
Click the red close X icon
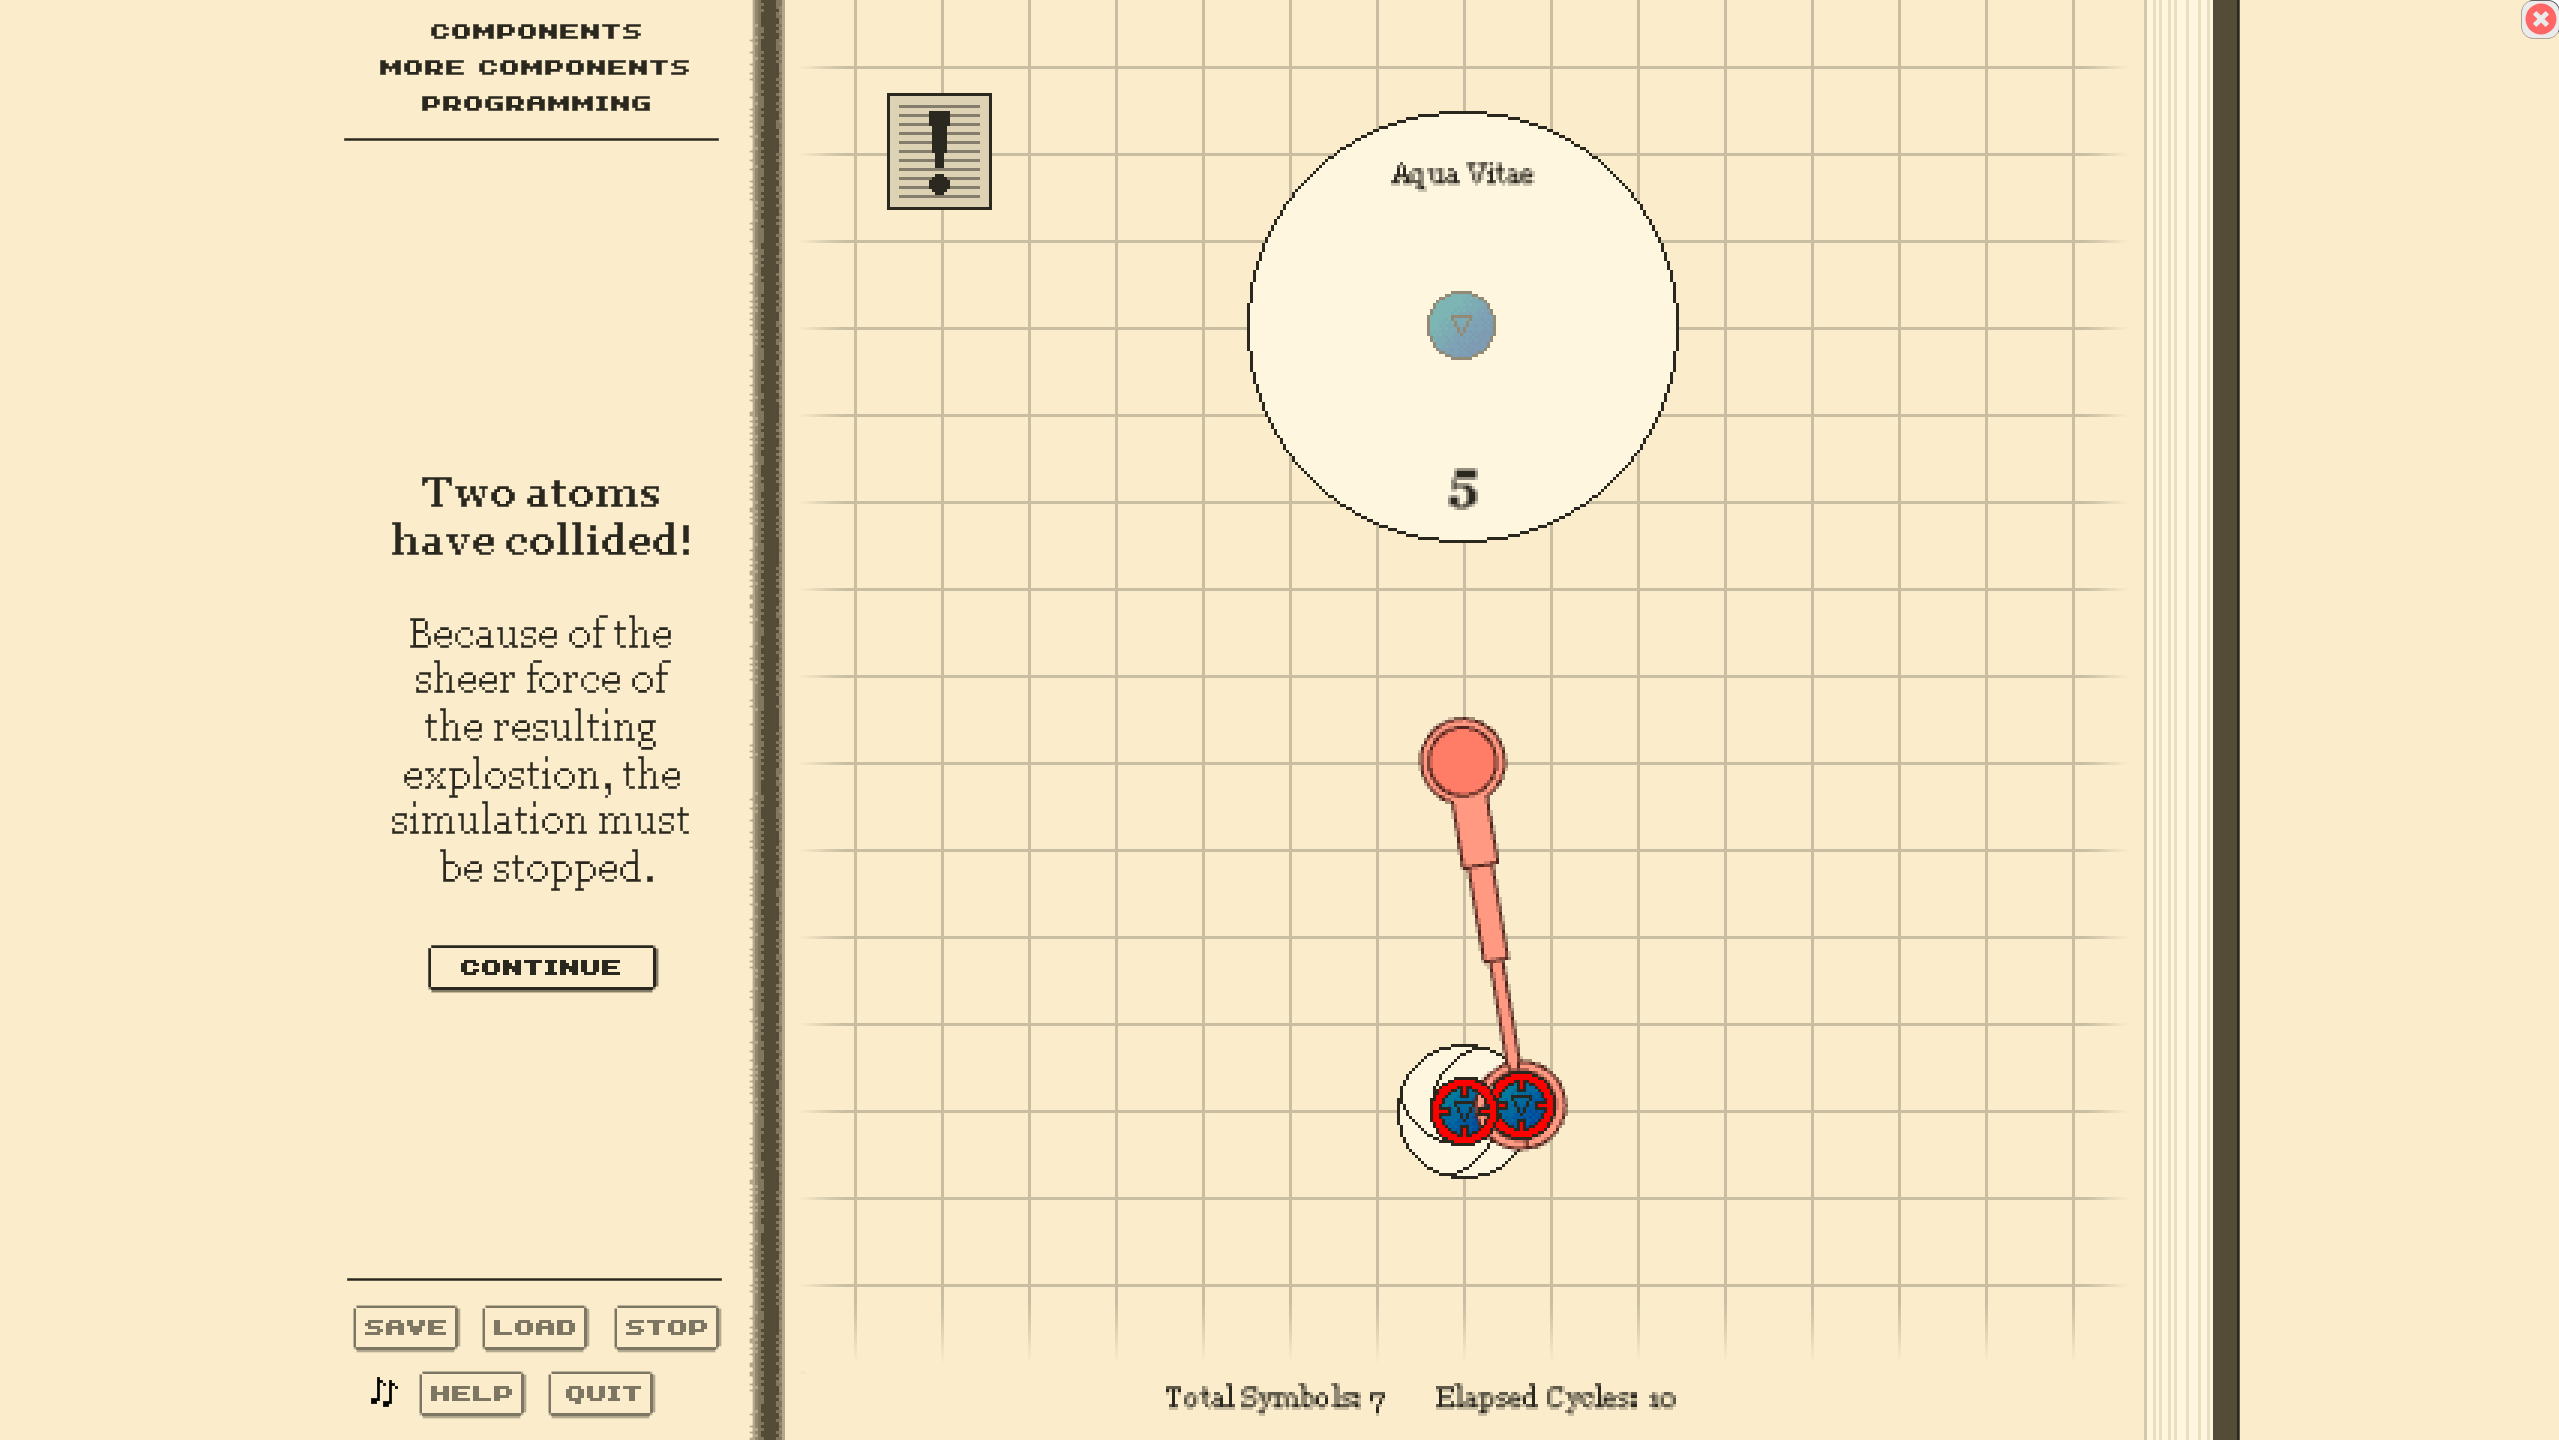tap(2540, 19)
